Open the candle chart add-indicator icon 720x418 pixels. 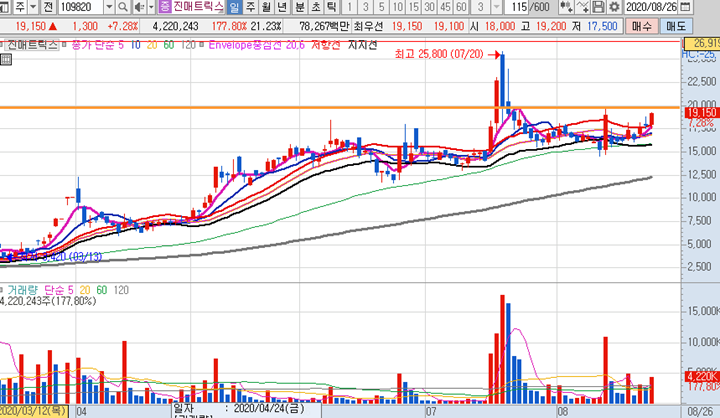[x=566, y=7]
